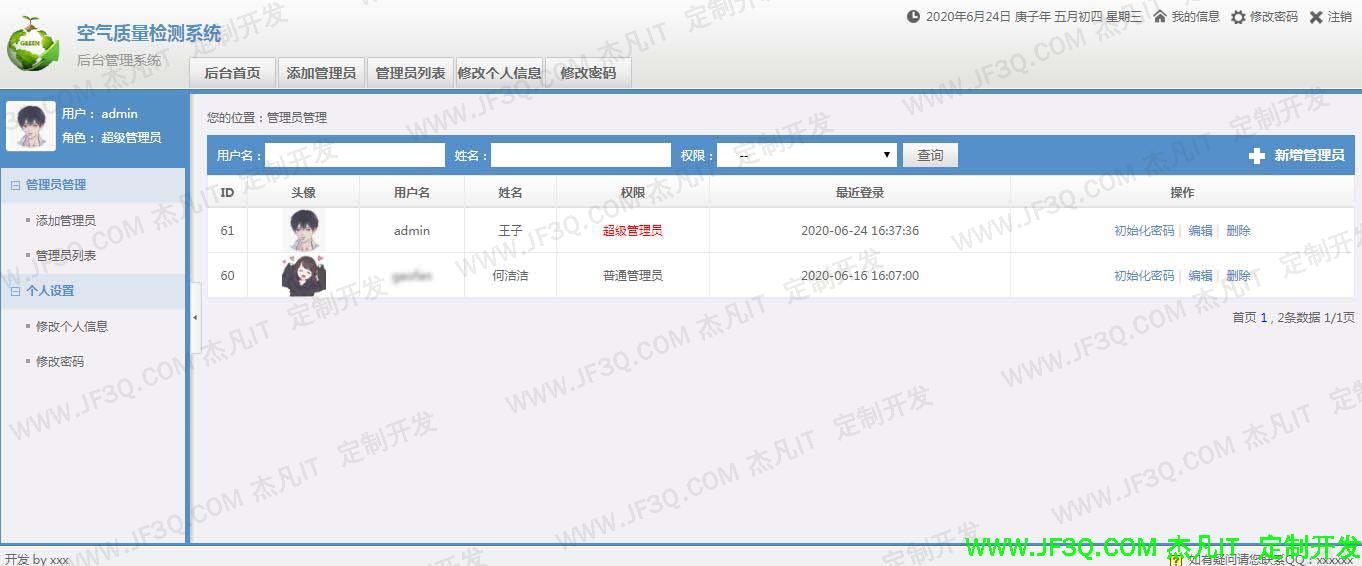Click the 最近登录 column header
The width and height of the screenshot is (1362, 566).
click(x=860, y=192)
